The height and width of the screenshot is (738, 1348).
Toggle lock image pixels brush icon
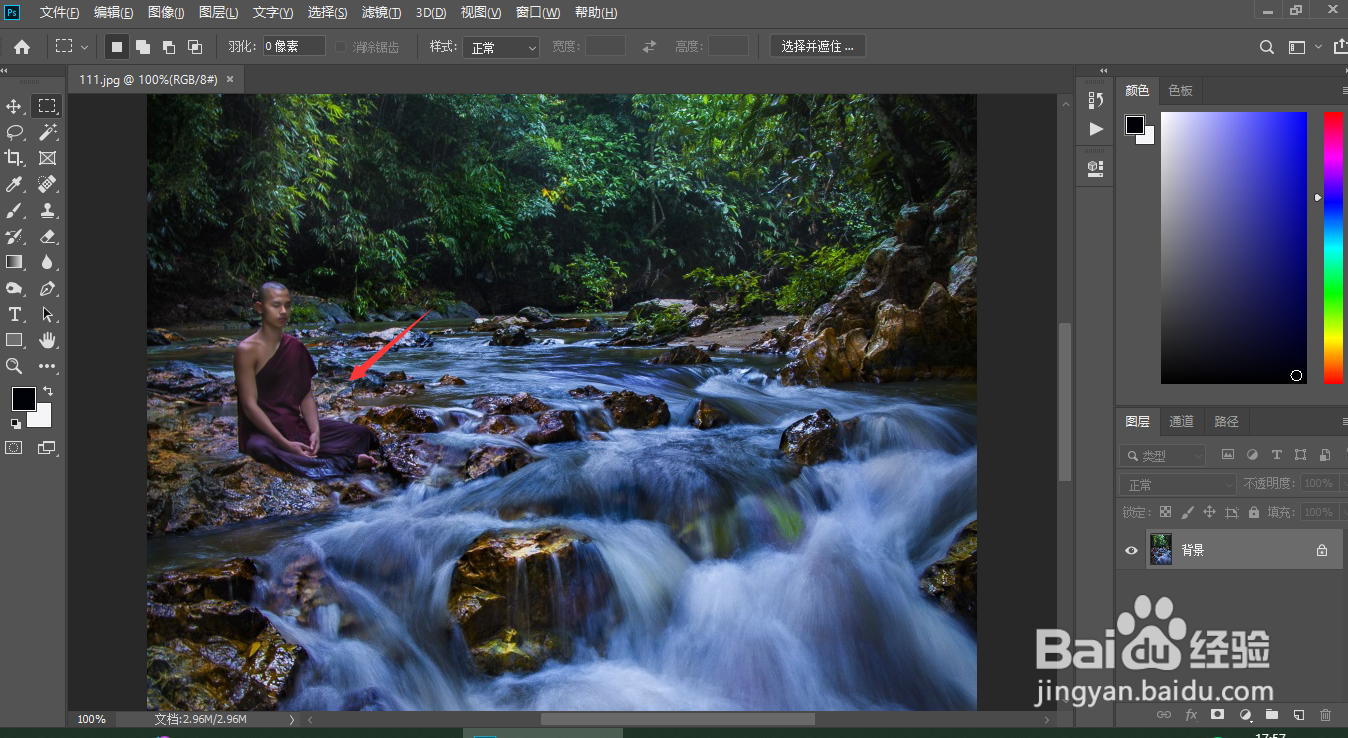point(1187,512)
